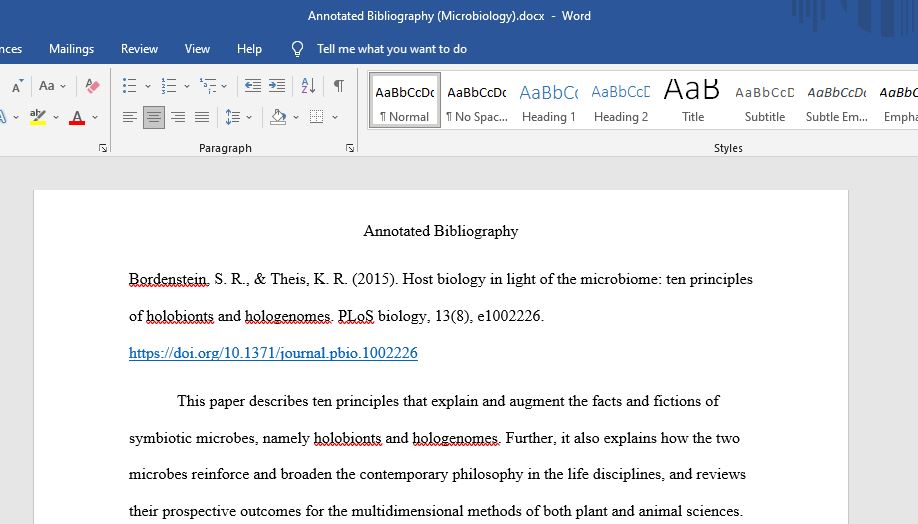Open the Paragraph dialog launcher
918x524 pixels.
(350, 148)
